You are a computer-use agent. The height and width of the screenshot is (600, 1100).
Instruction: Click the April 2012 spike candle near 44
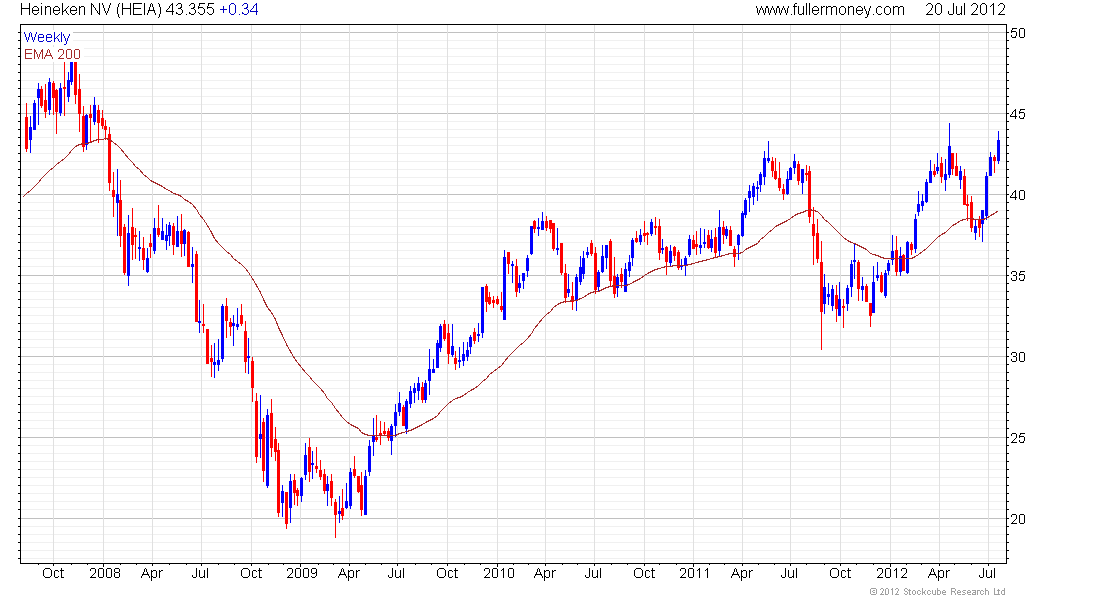coord(949,149)
